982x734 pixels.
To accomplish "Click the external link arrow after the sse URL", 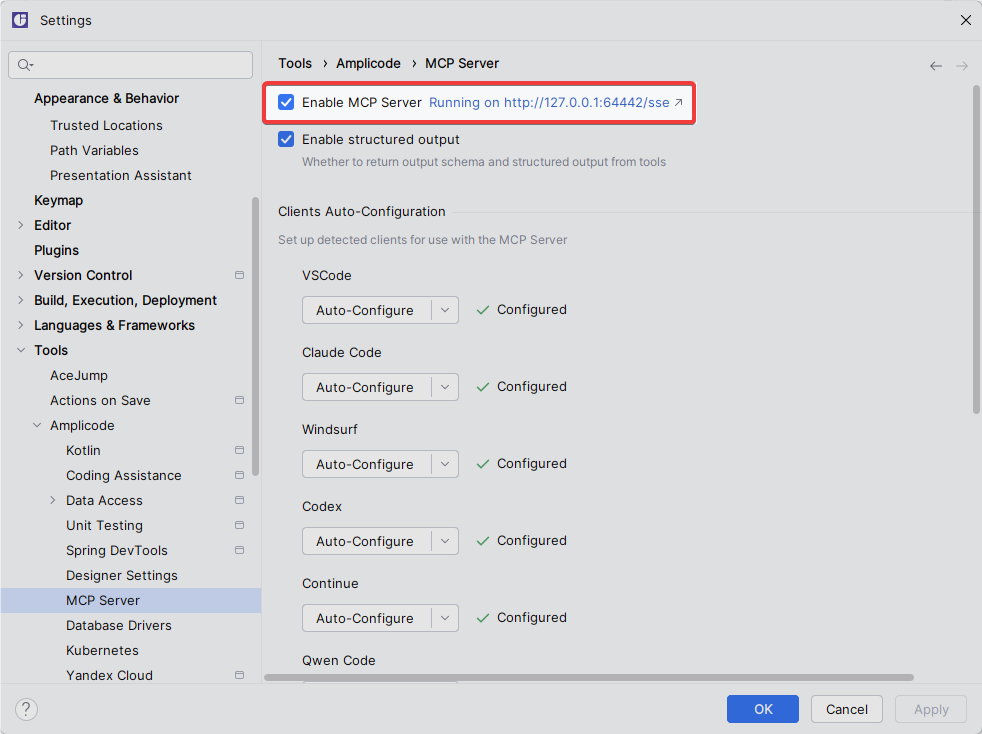I will (678, 102).
